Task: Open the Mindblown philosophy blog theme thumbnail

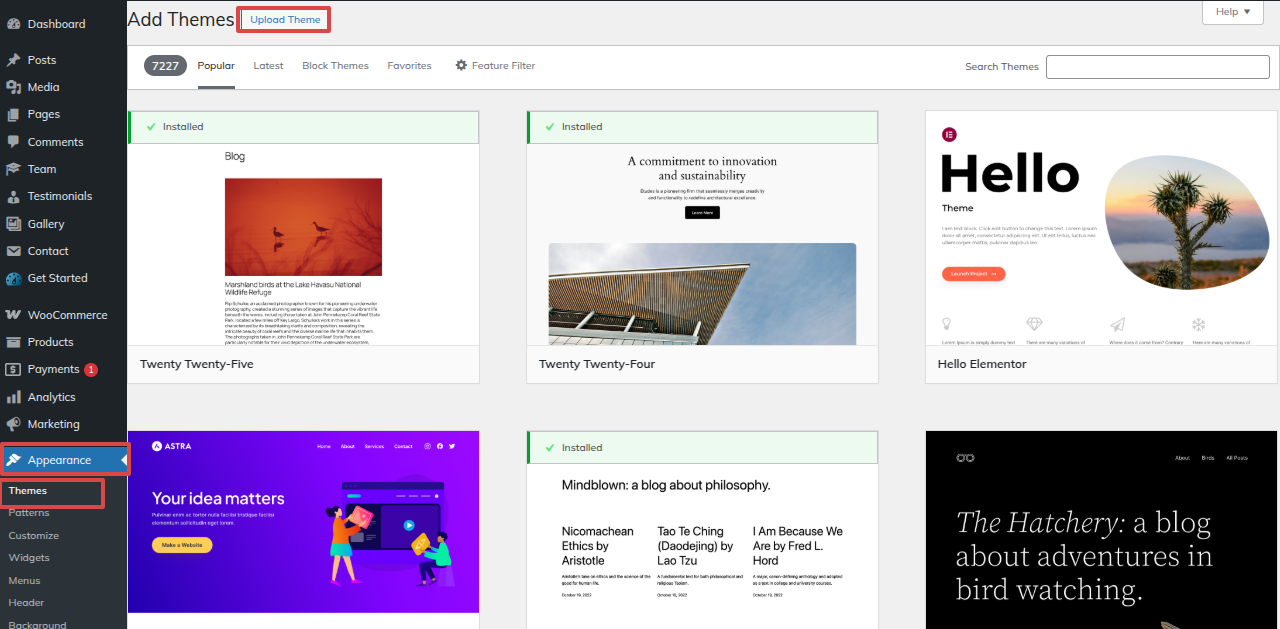Action: 703,546
